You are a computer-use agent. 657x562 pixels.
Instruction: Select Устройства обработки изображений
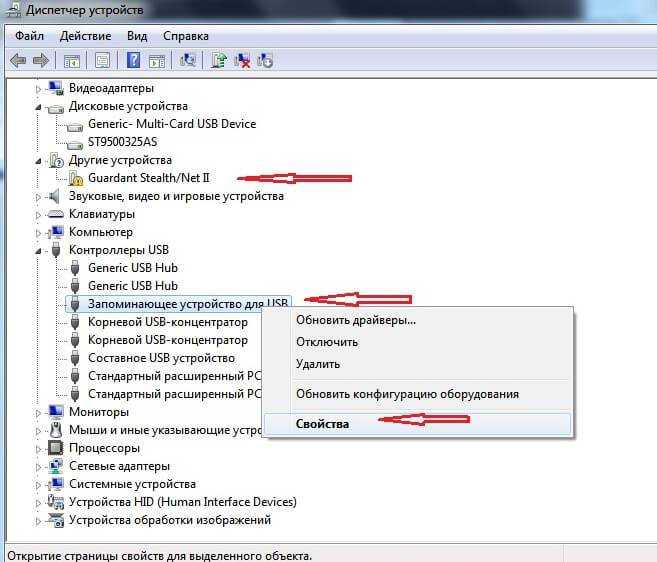click(x=170, y=520)
